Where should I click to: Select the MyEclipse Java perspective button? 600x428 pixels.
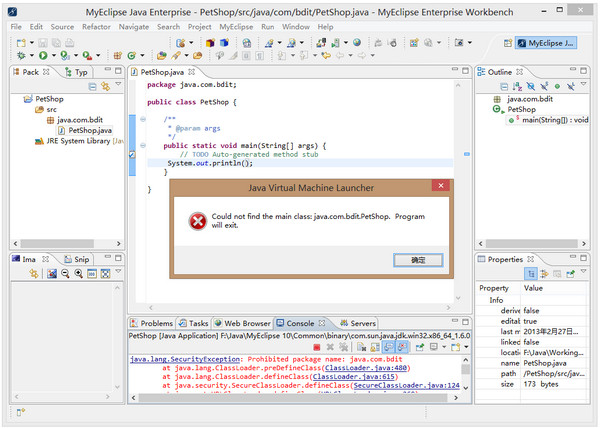544,43
